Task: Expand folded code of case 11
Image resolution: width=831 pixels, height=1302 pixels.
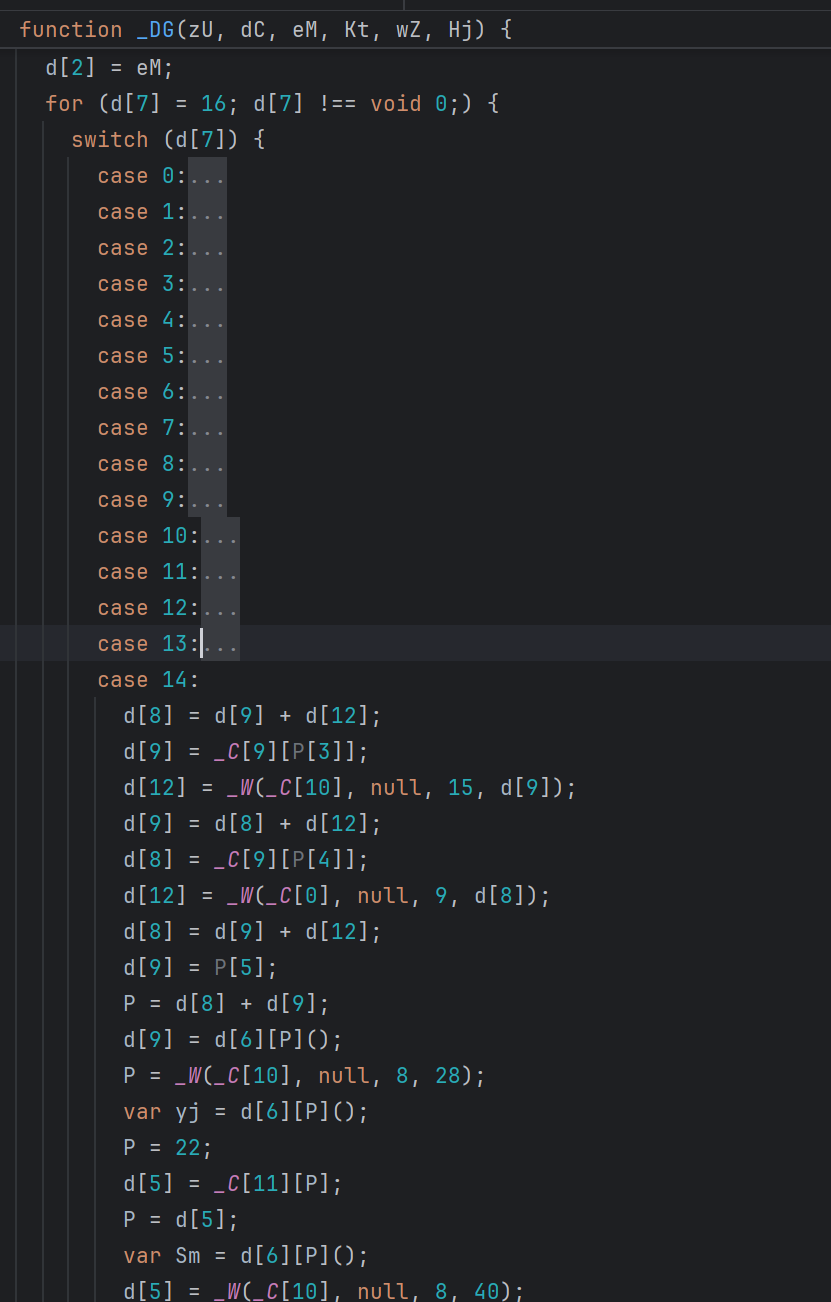Action: click(220, 572)
